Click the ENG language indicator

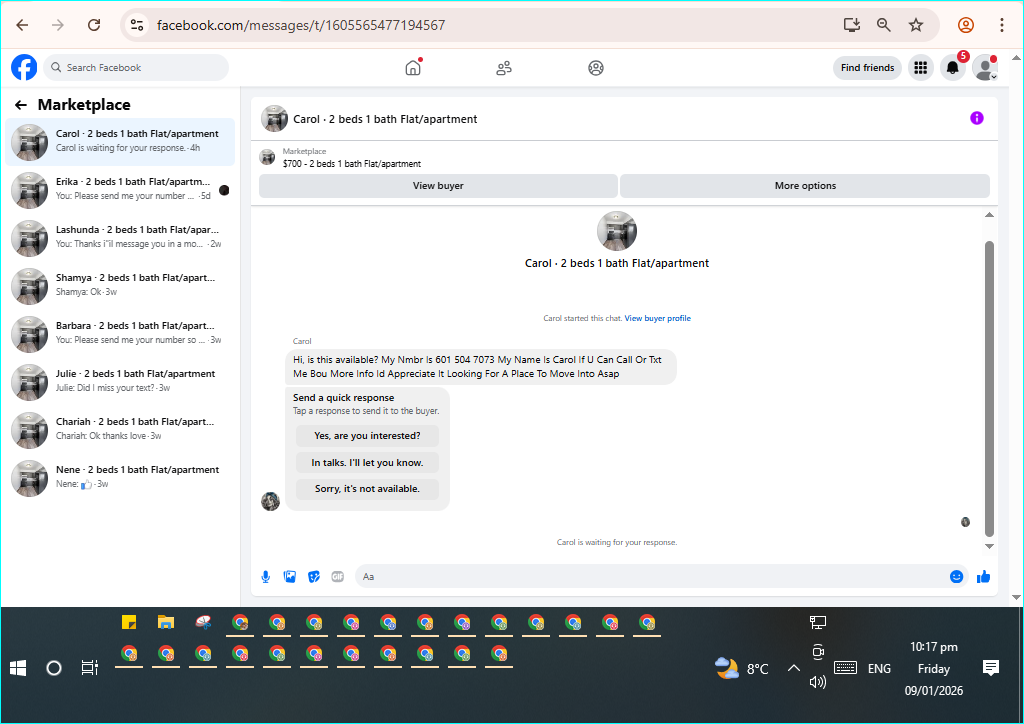tap(879, 669)
